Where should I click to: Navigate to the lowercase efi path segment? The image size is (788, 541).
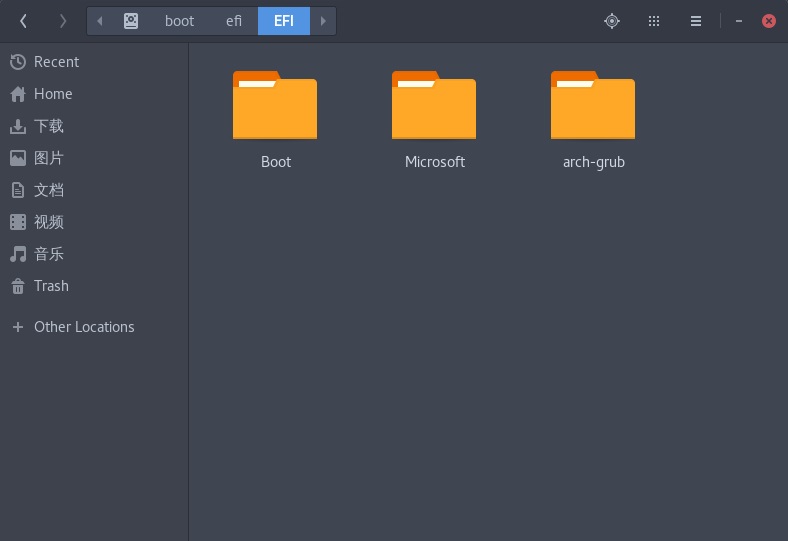(234, 21)
